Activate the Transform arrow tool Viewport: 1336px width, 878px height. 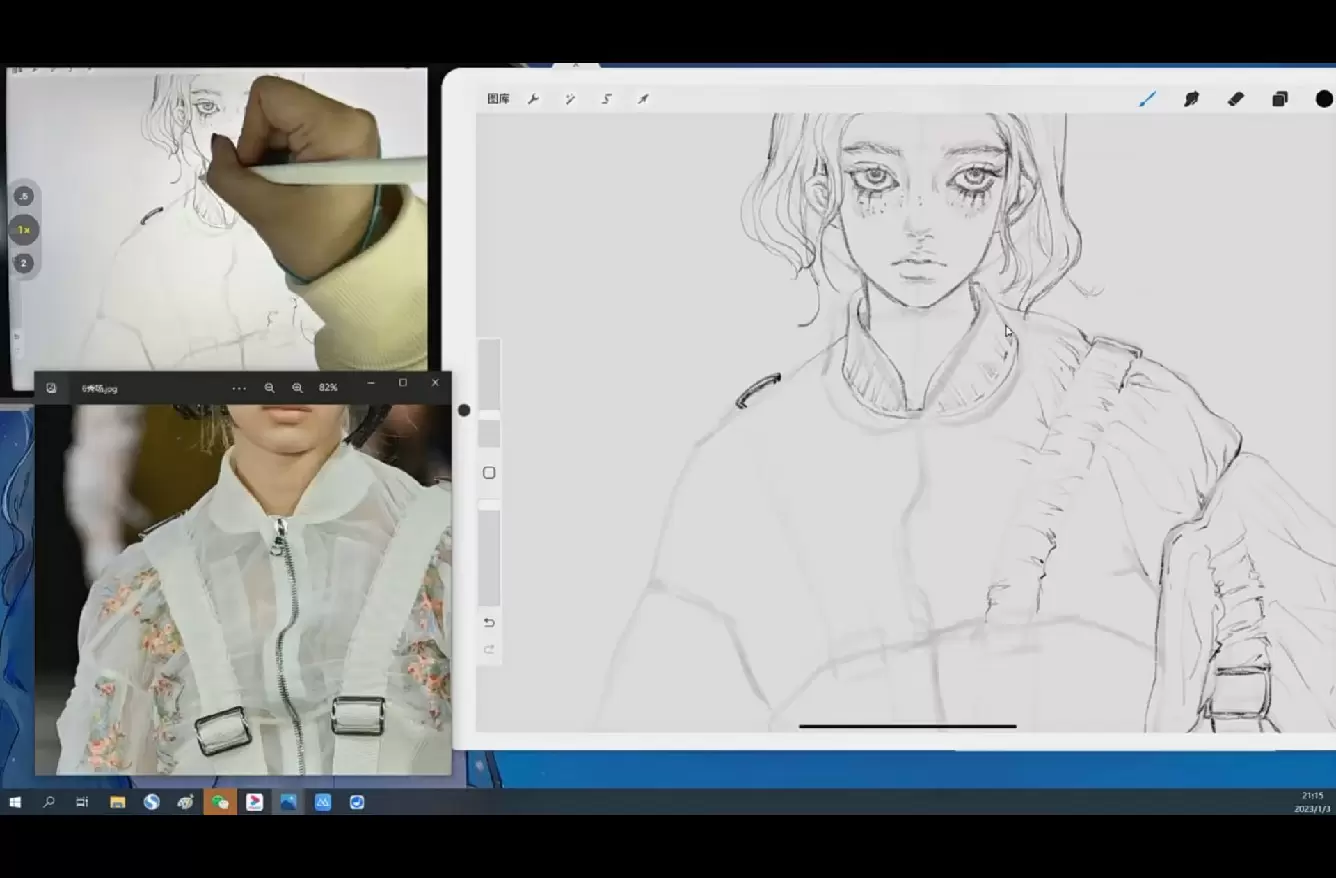pyautogui.click(x=643, y=99)
